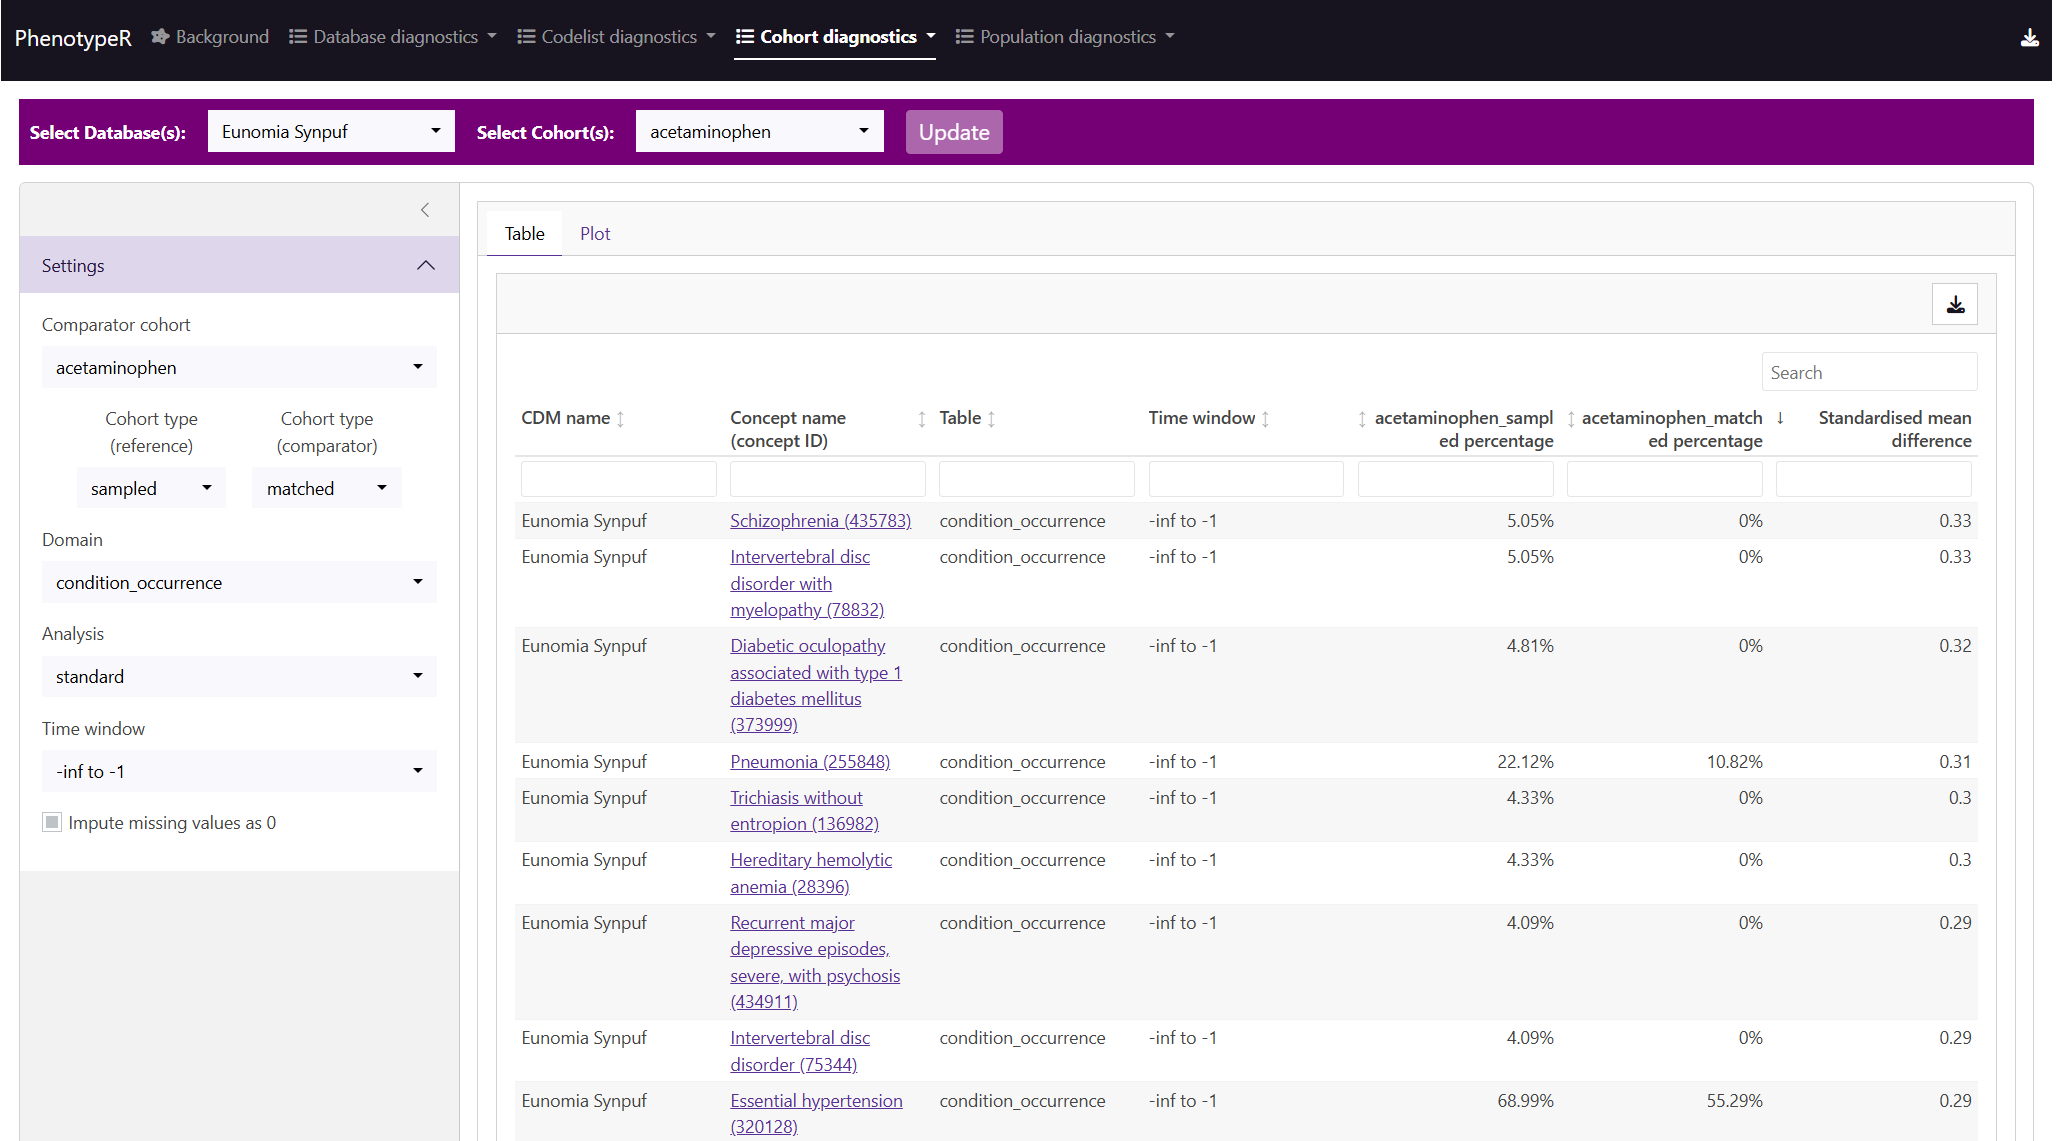Open the Domain condition_occurrence dropdown
Screen dimensions: 2060x1141
[239, 582]
